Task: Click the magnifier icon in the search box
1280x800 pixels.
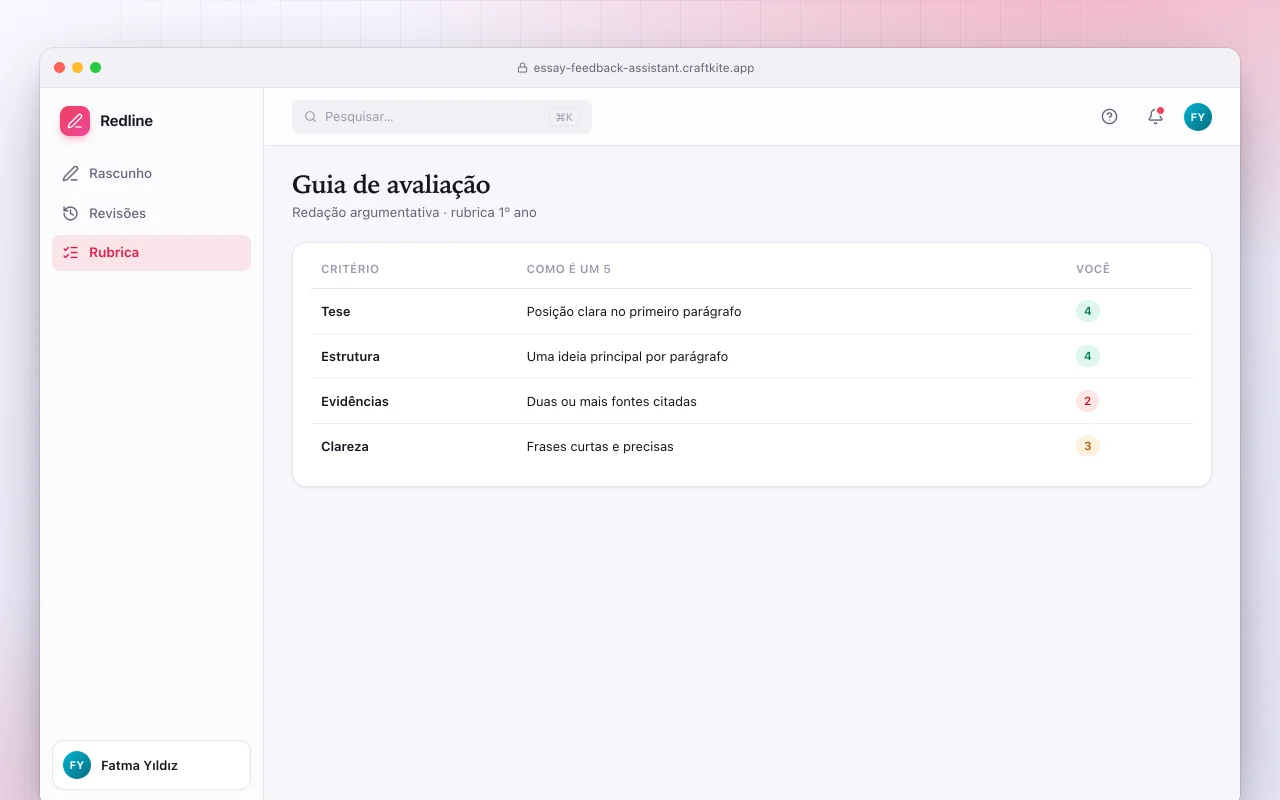Action: pyautogui.click(x=311, y=117)
